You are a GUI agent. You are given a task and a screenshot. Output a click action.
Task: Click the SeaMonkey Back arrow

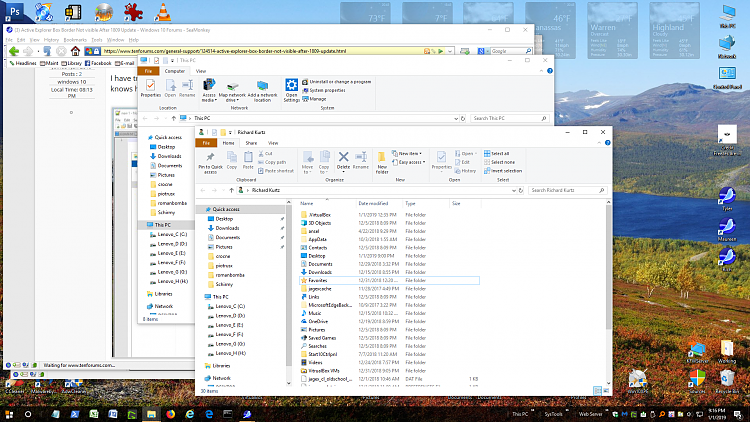pos(14,51)
